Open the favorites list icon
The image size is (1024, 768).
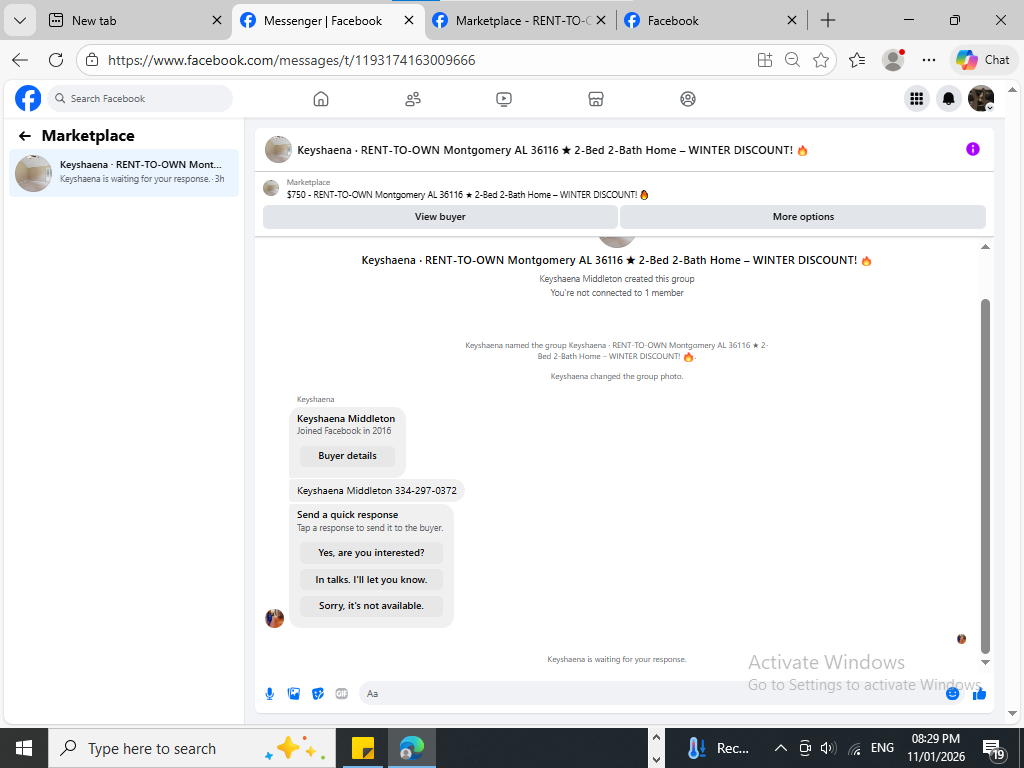tap(857, 60)
